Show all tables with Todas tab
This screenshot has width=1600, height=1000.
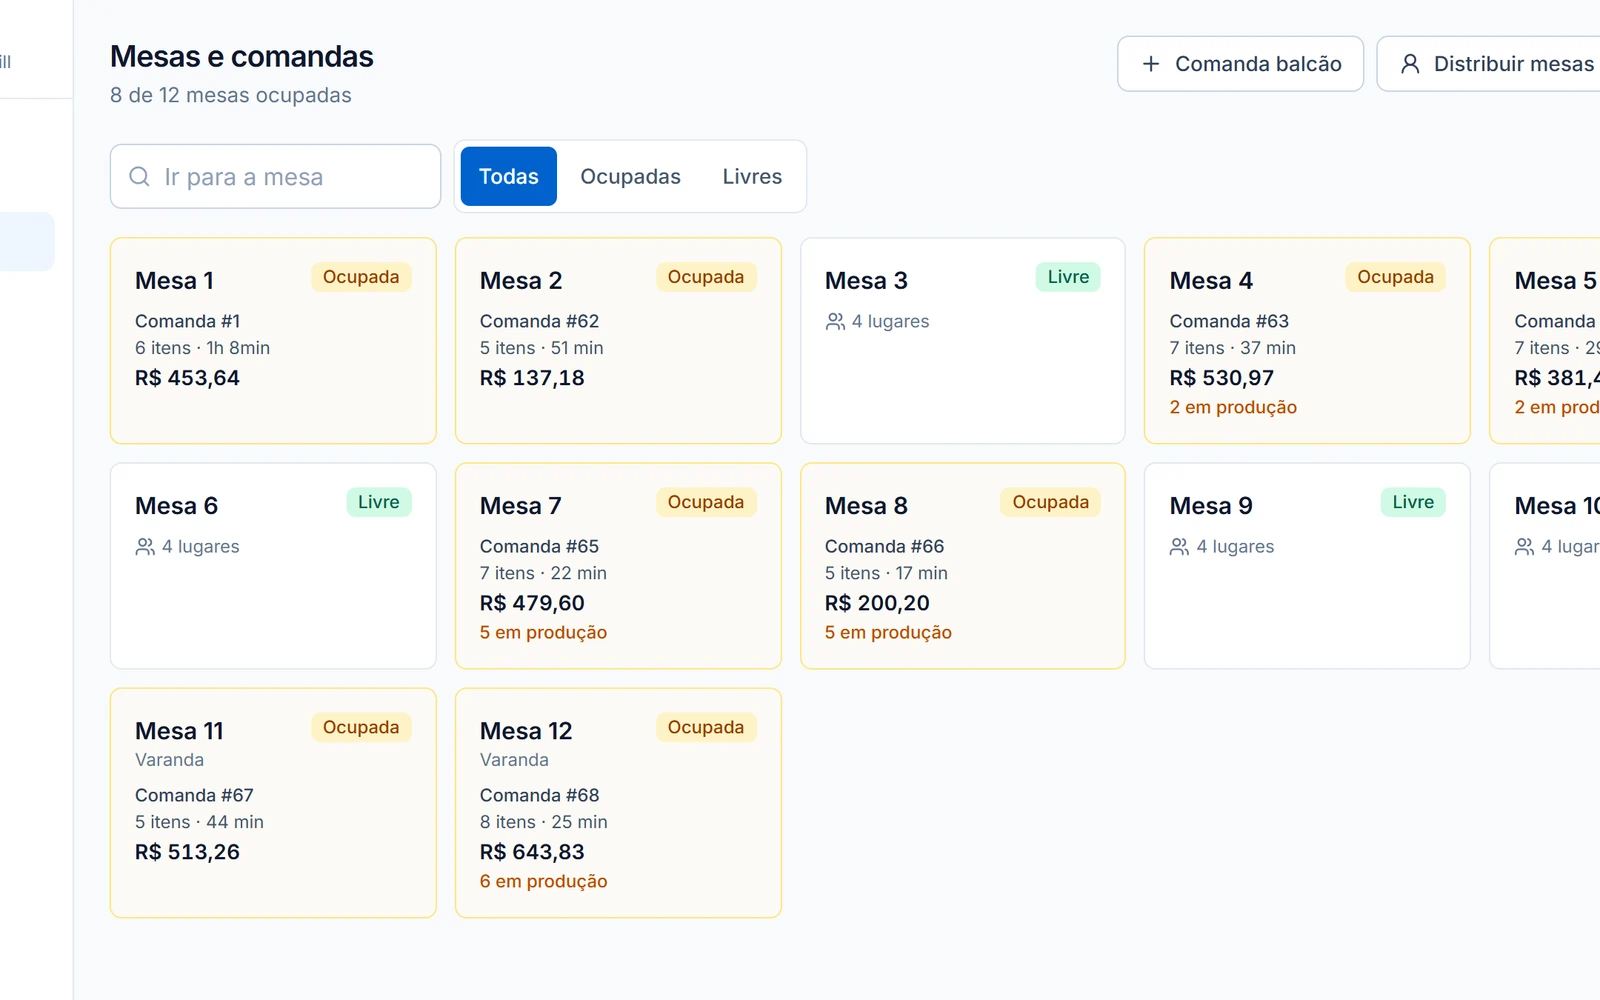click(509, 177)
